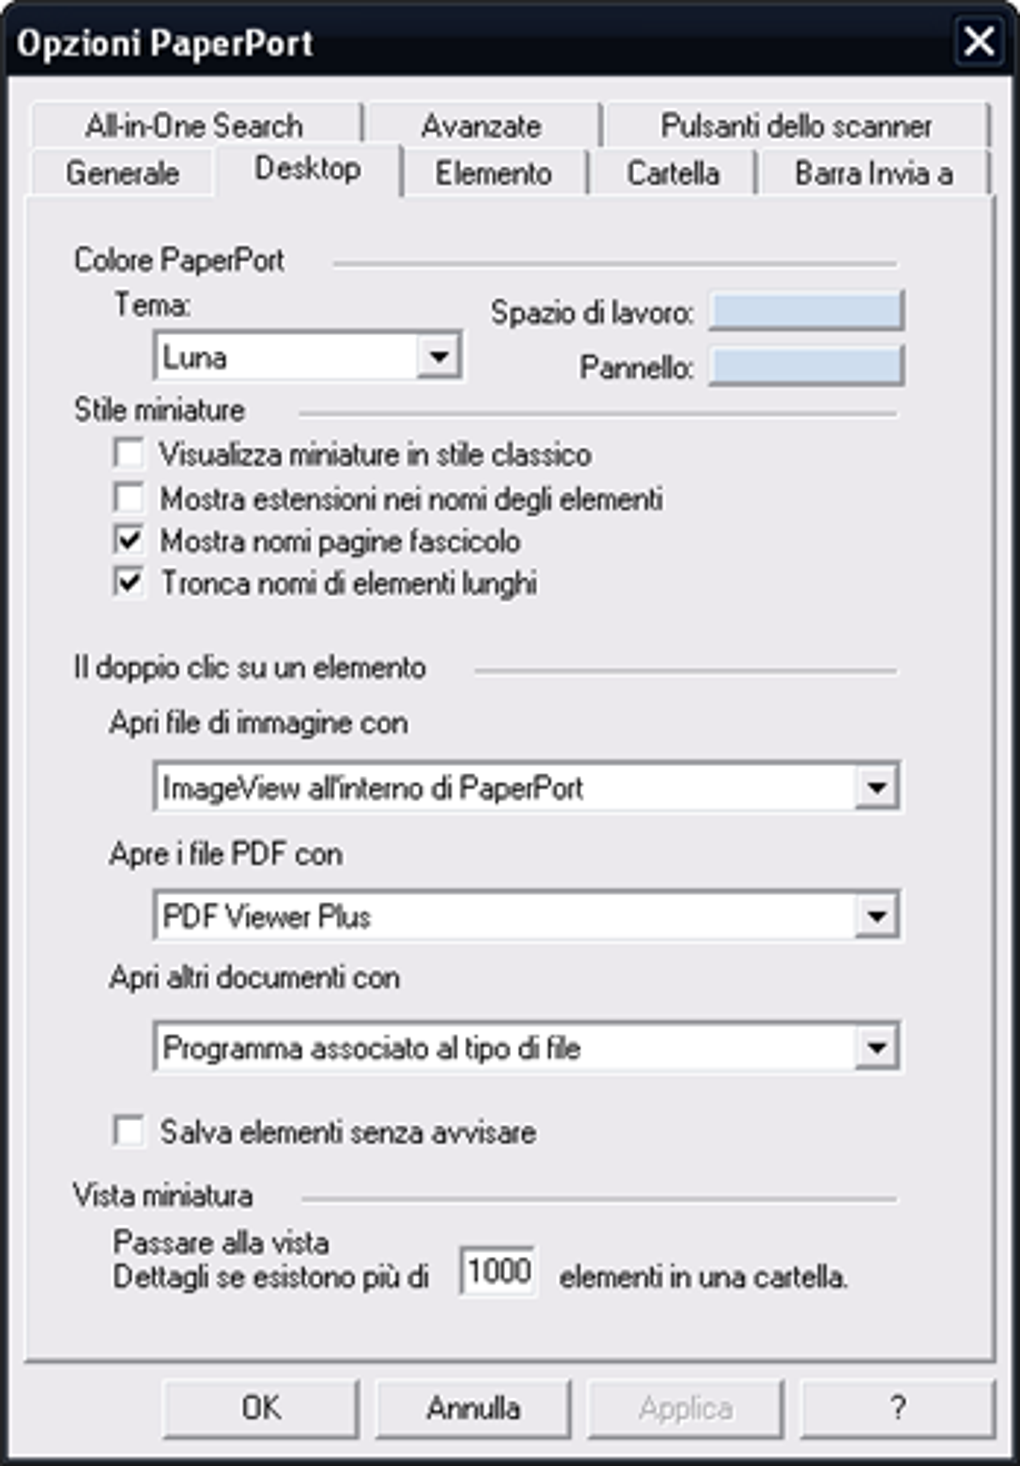Expand the 'Apri file di immagine con' dropdown
Viewport: 1020px width, 1466px height.
(x=878, y=789)
